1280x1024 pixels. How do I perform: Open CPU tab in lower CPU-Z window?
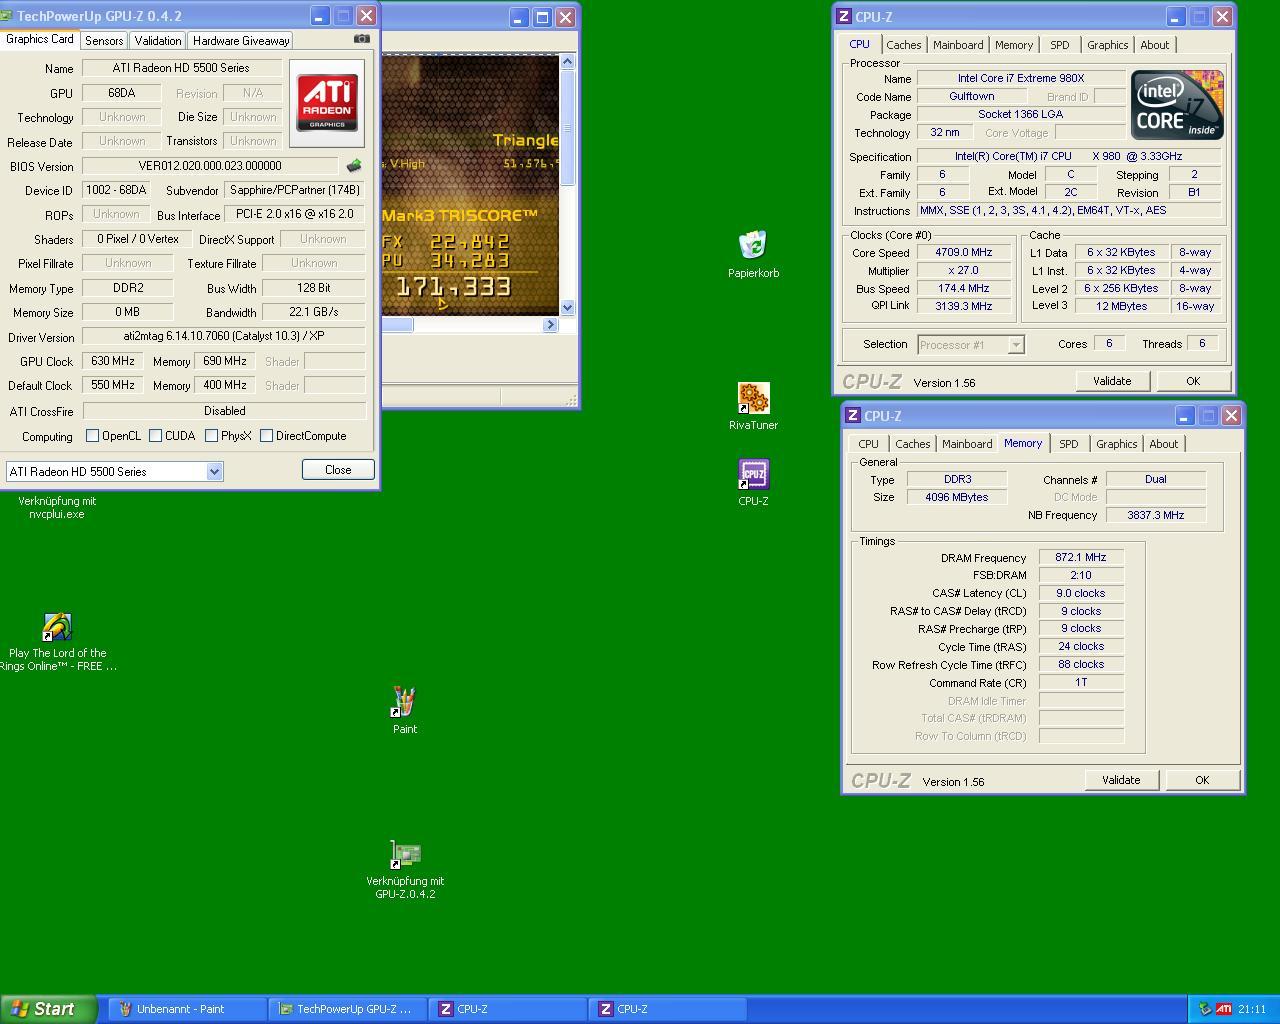coord(868,444)
